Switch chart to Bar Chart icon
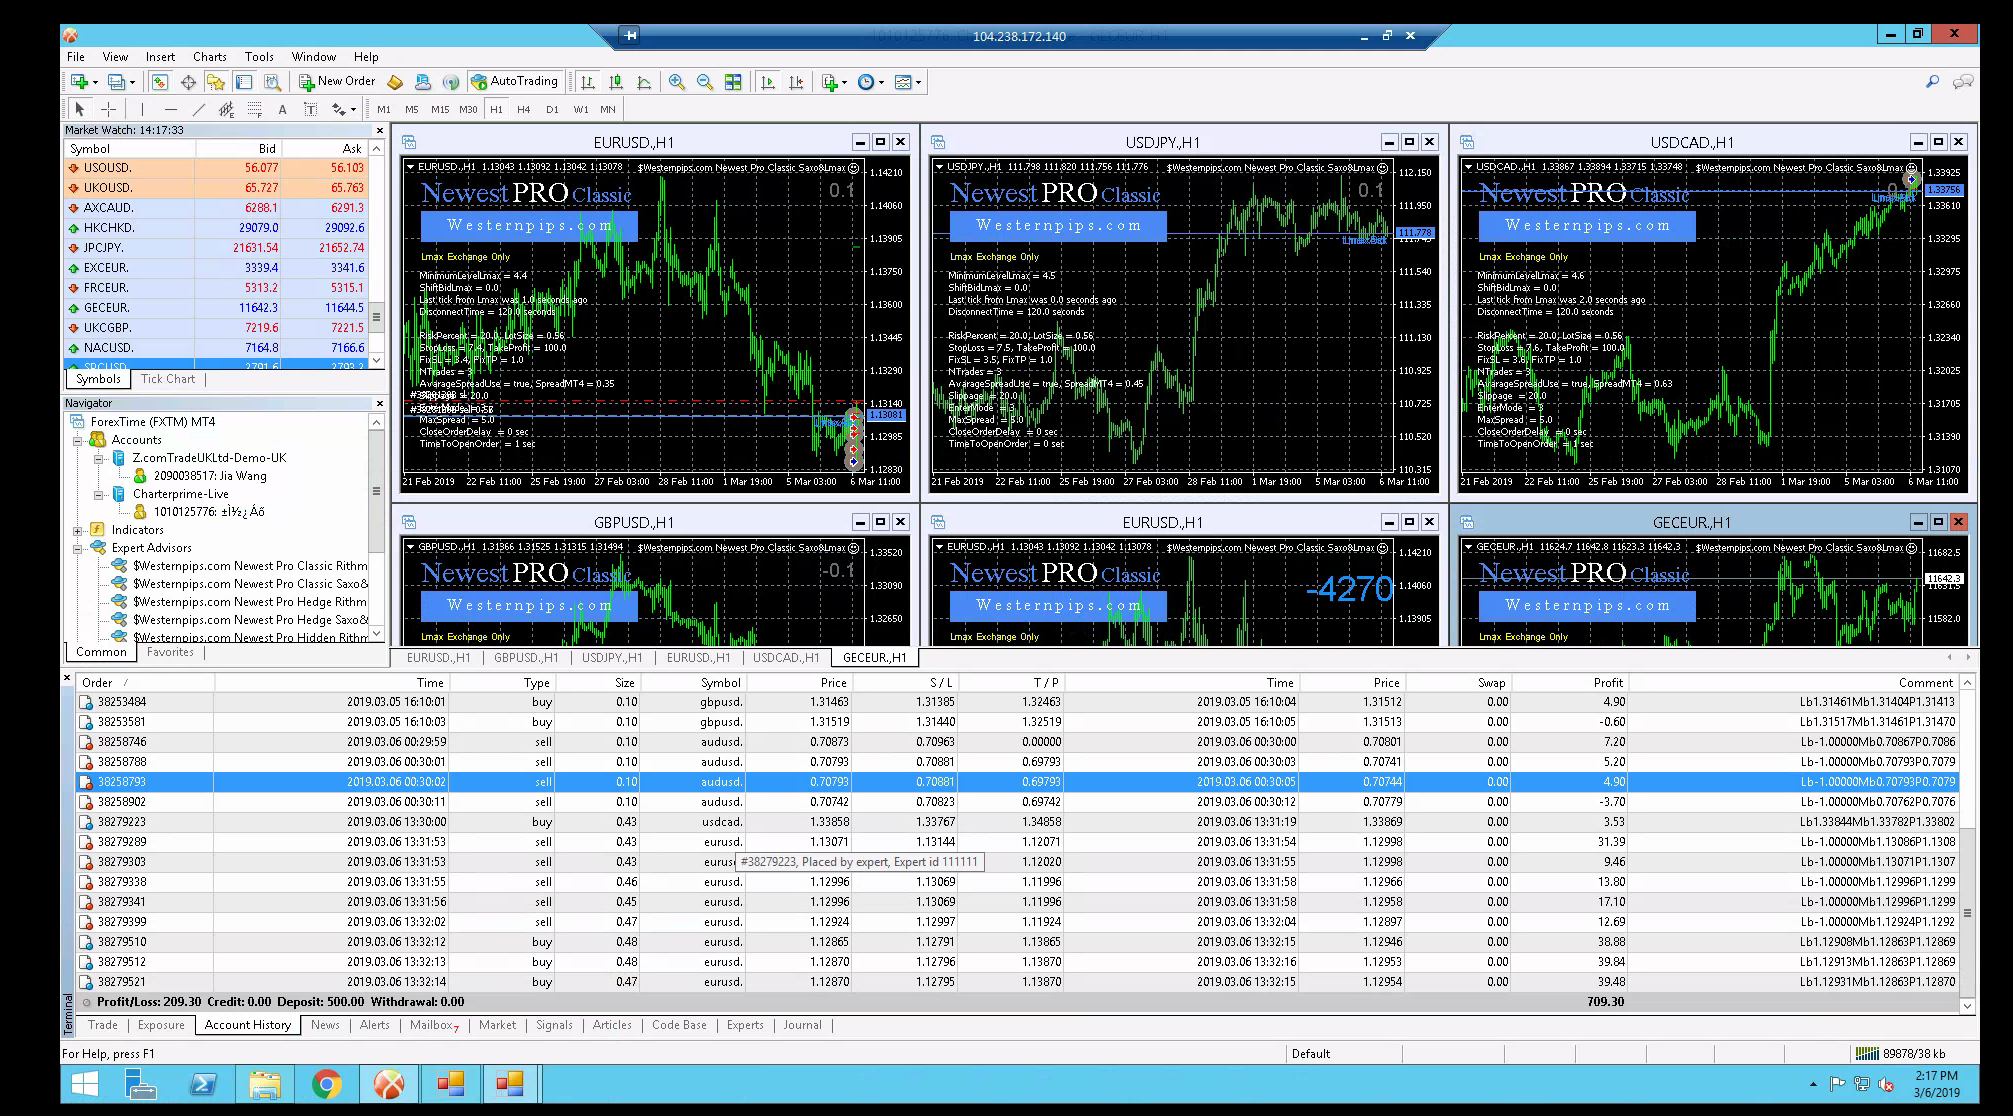 pyautogui.click(x=588, y=82)
